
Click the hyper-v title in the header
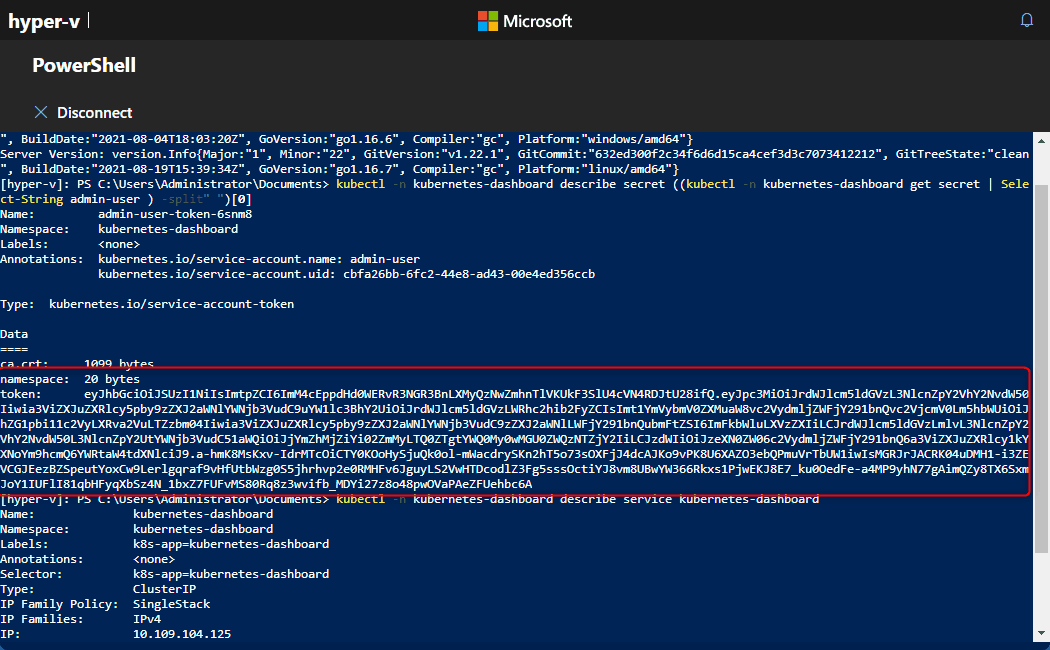[44, 21]
